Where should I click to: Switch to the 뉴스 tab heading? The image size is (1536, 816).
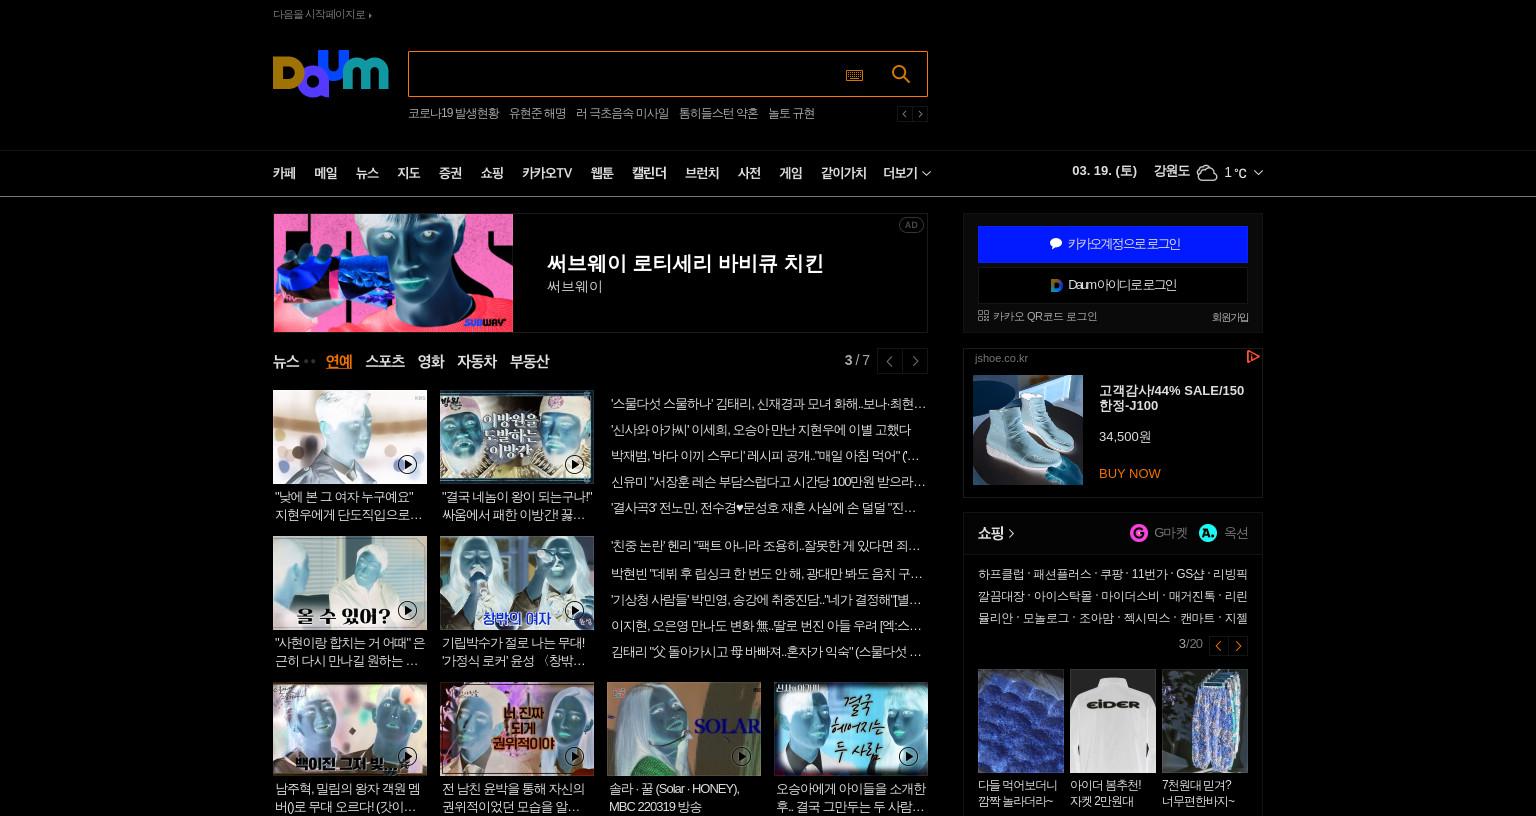286,361
